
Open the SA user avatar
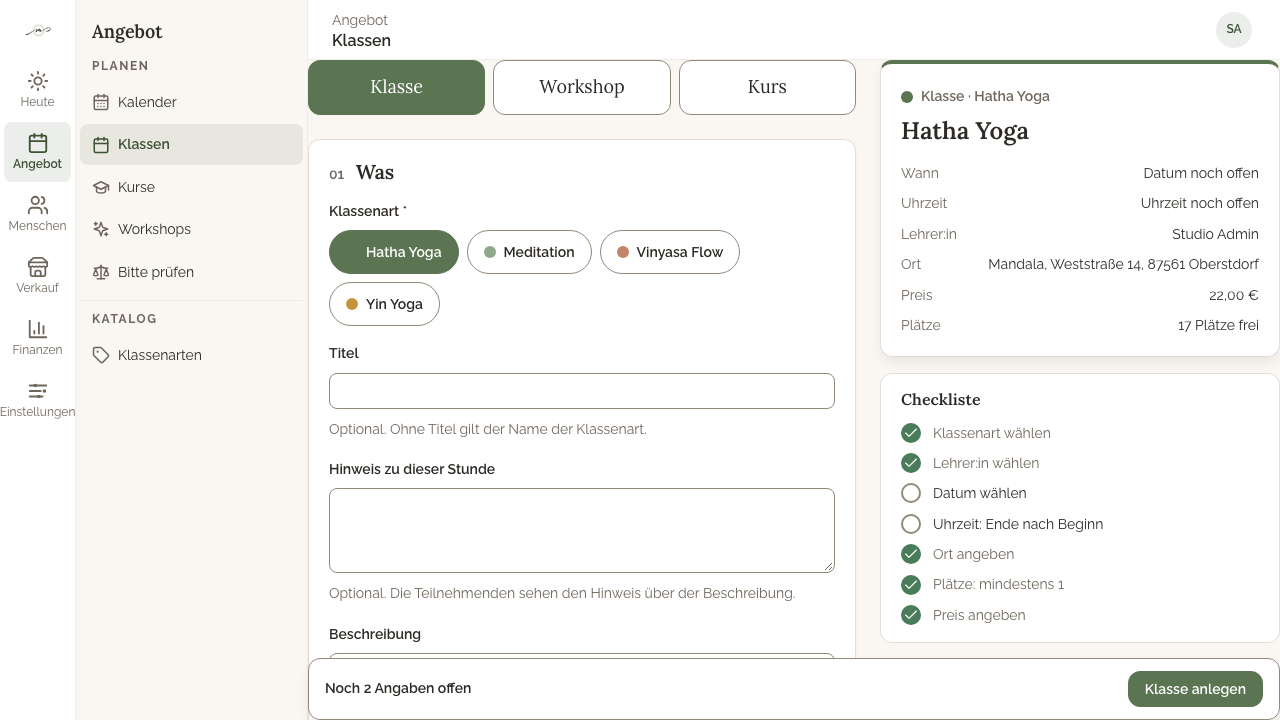[1234, 29]
